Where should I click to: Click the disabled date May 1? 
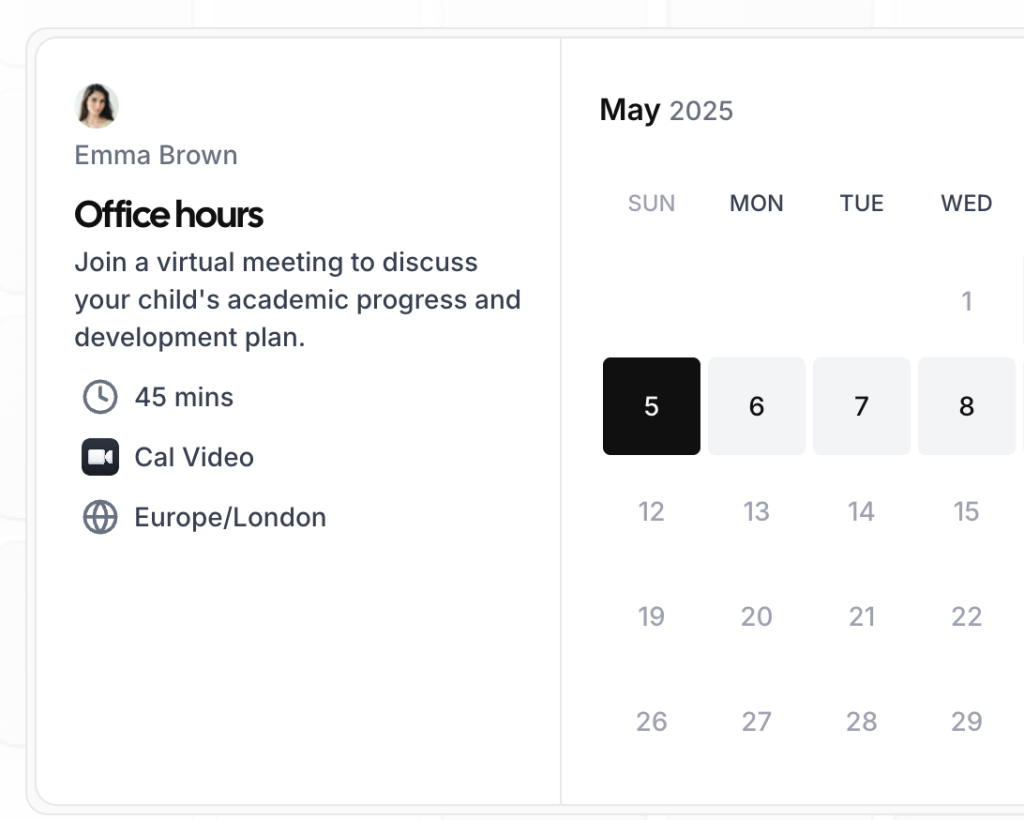pos(966,301)
